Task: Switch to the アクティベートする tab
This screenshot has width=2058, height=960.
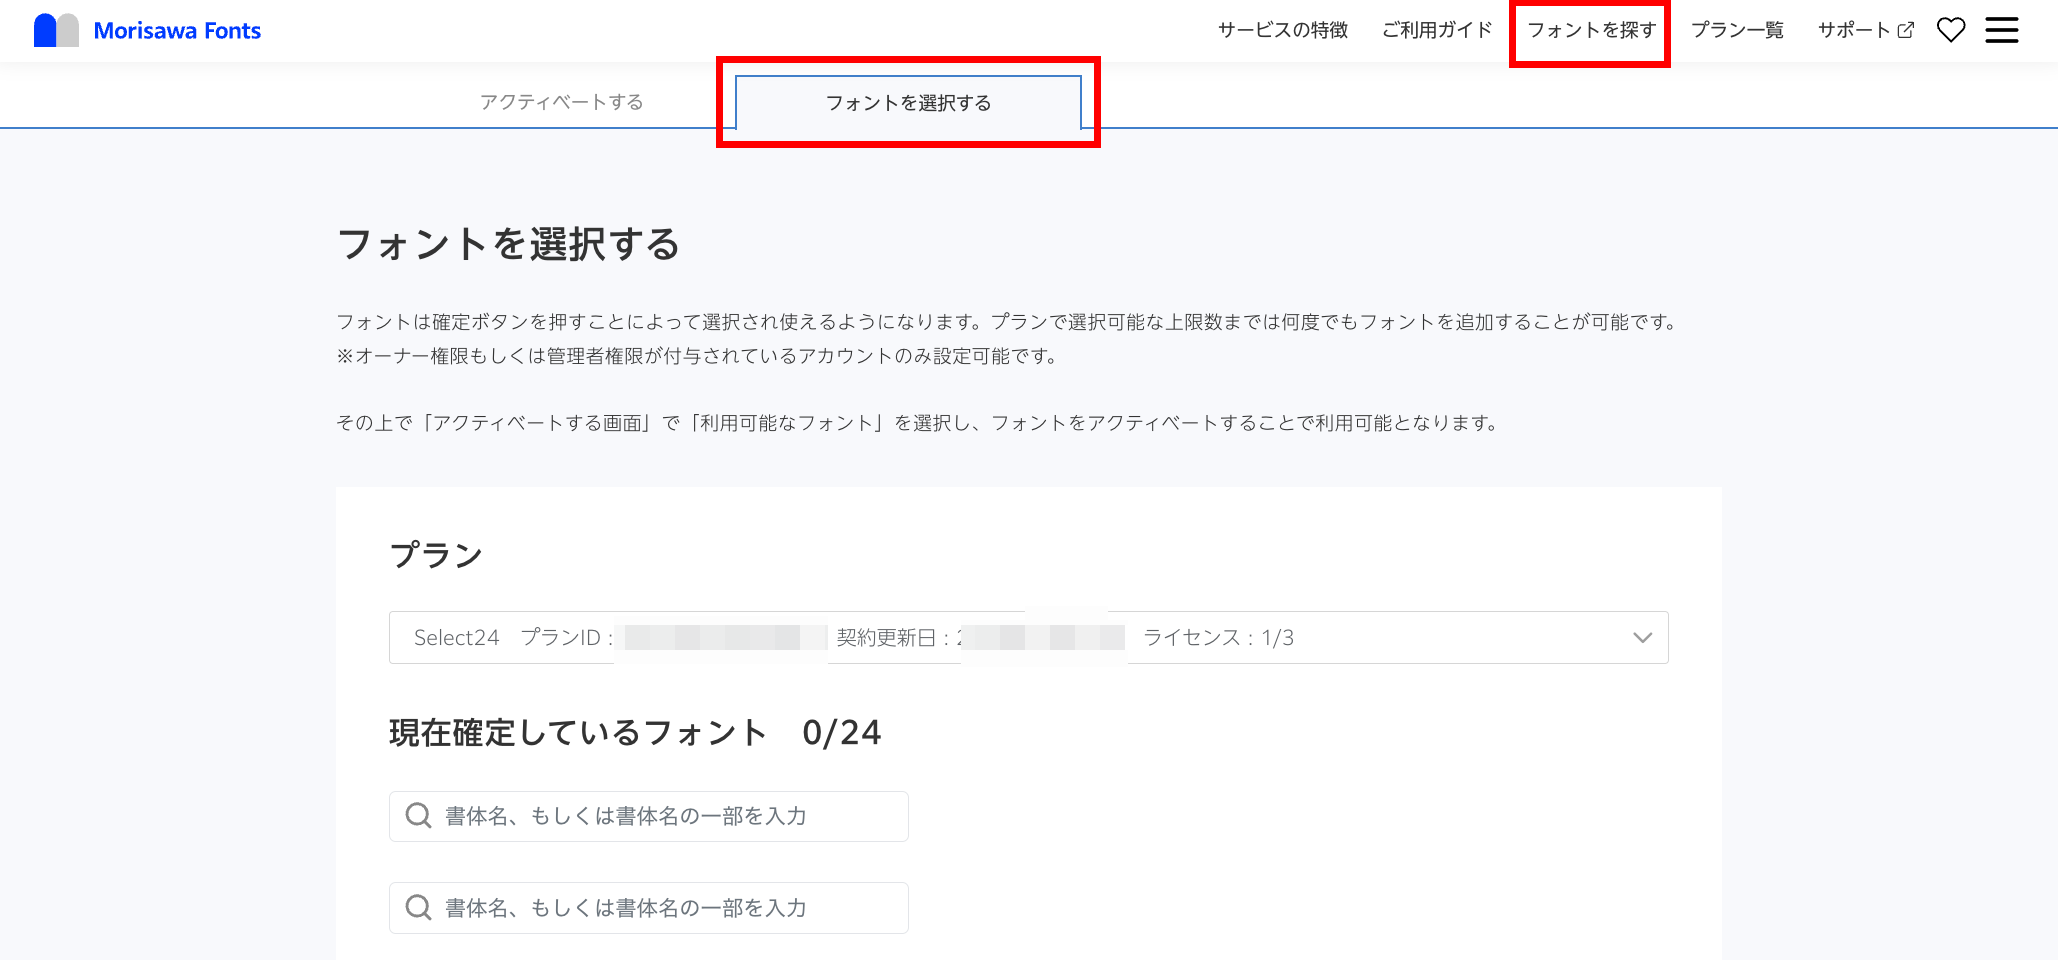Action: pos(562,102)
